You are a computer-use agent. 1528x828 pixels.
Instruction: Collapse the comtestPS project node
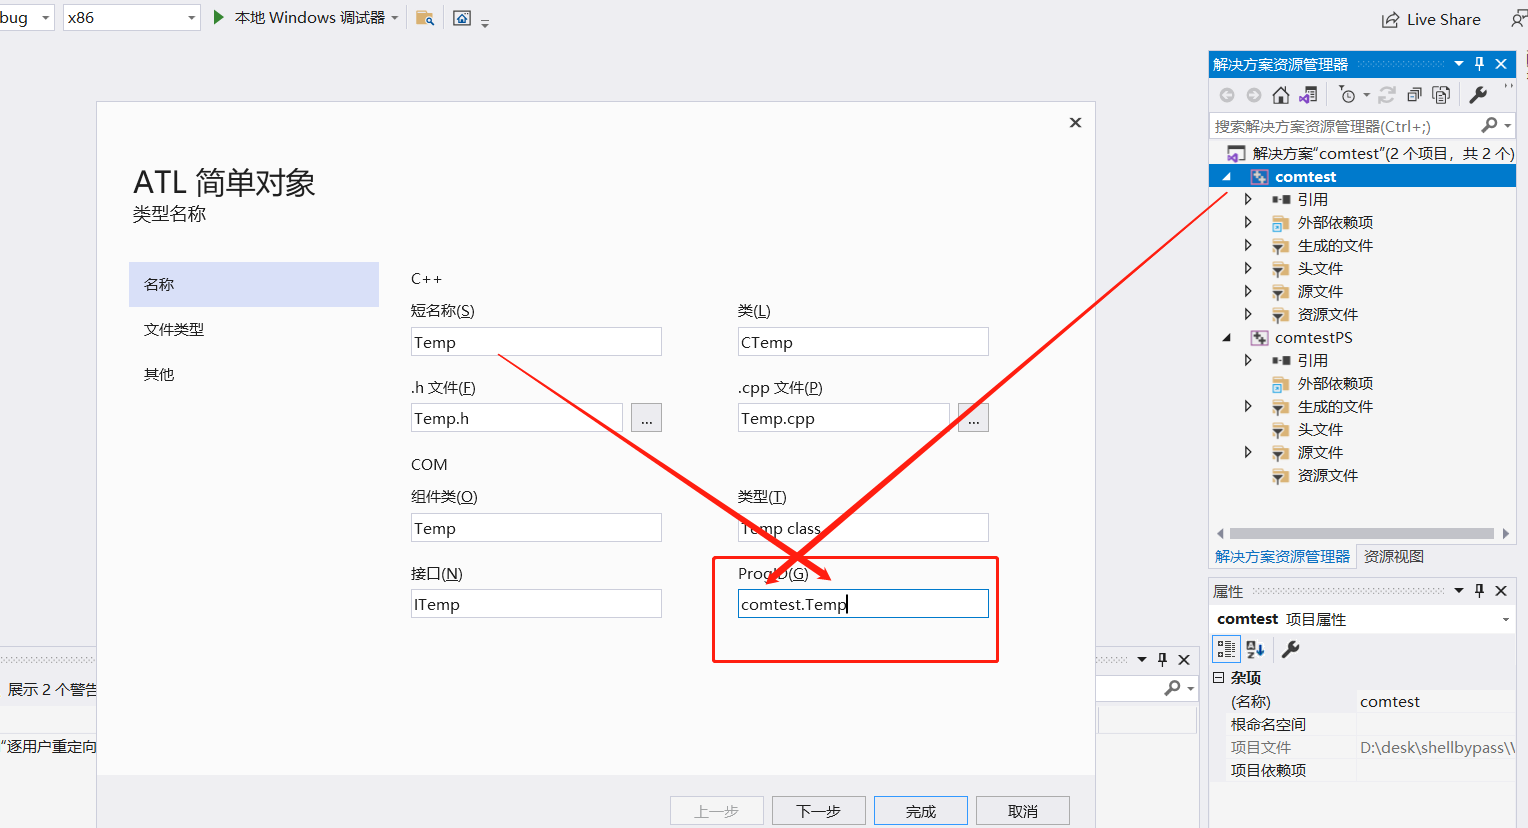coord(1227,338)
